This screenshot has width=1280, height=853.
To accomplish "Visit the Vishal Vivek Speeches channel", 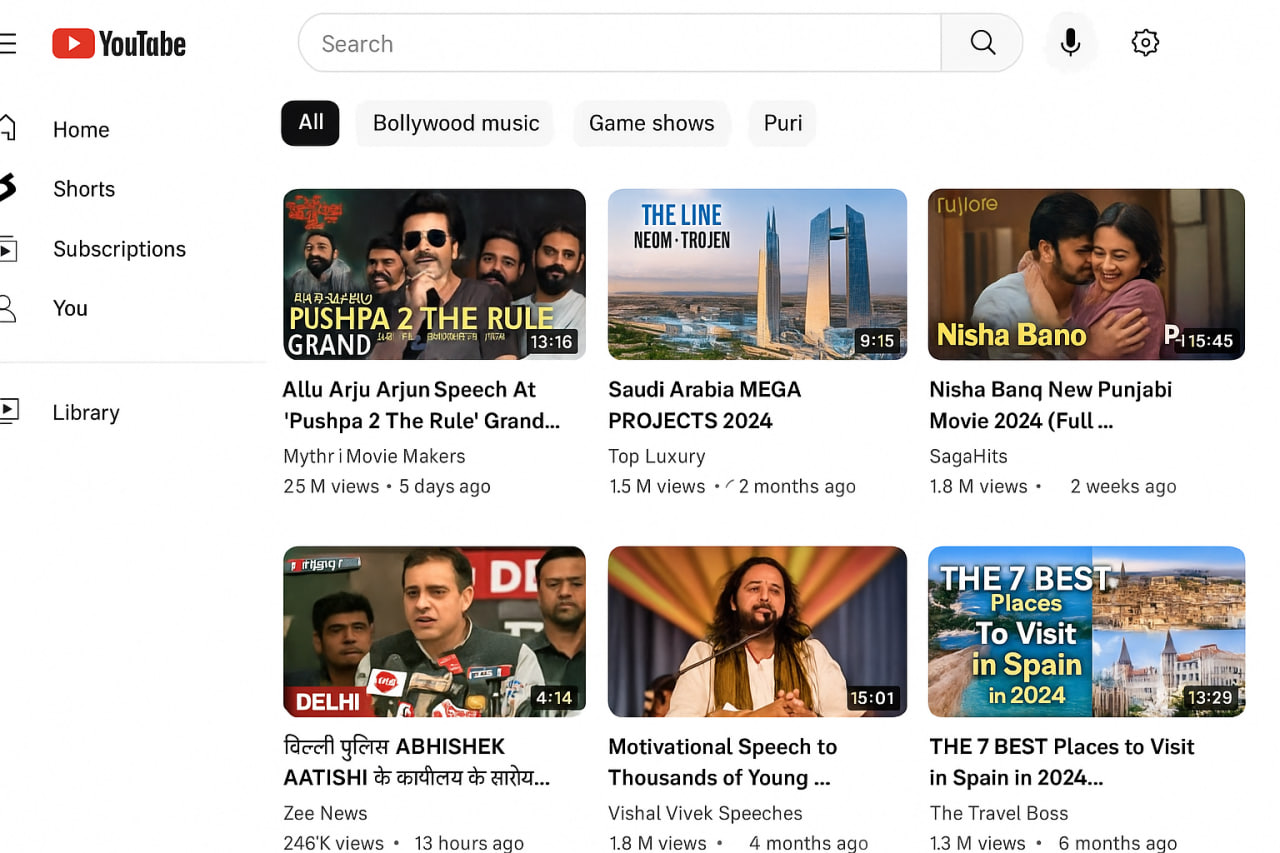I will pyautogui.click(x=705, y=813).
